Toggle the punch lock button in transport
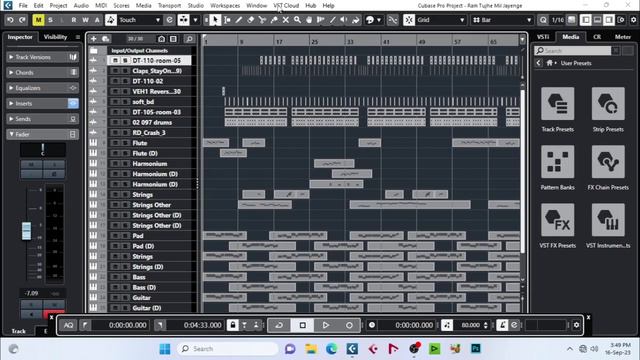Screen dimensions: 640x360 coord(233,325)
